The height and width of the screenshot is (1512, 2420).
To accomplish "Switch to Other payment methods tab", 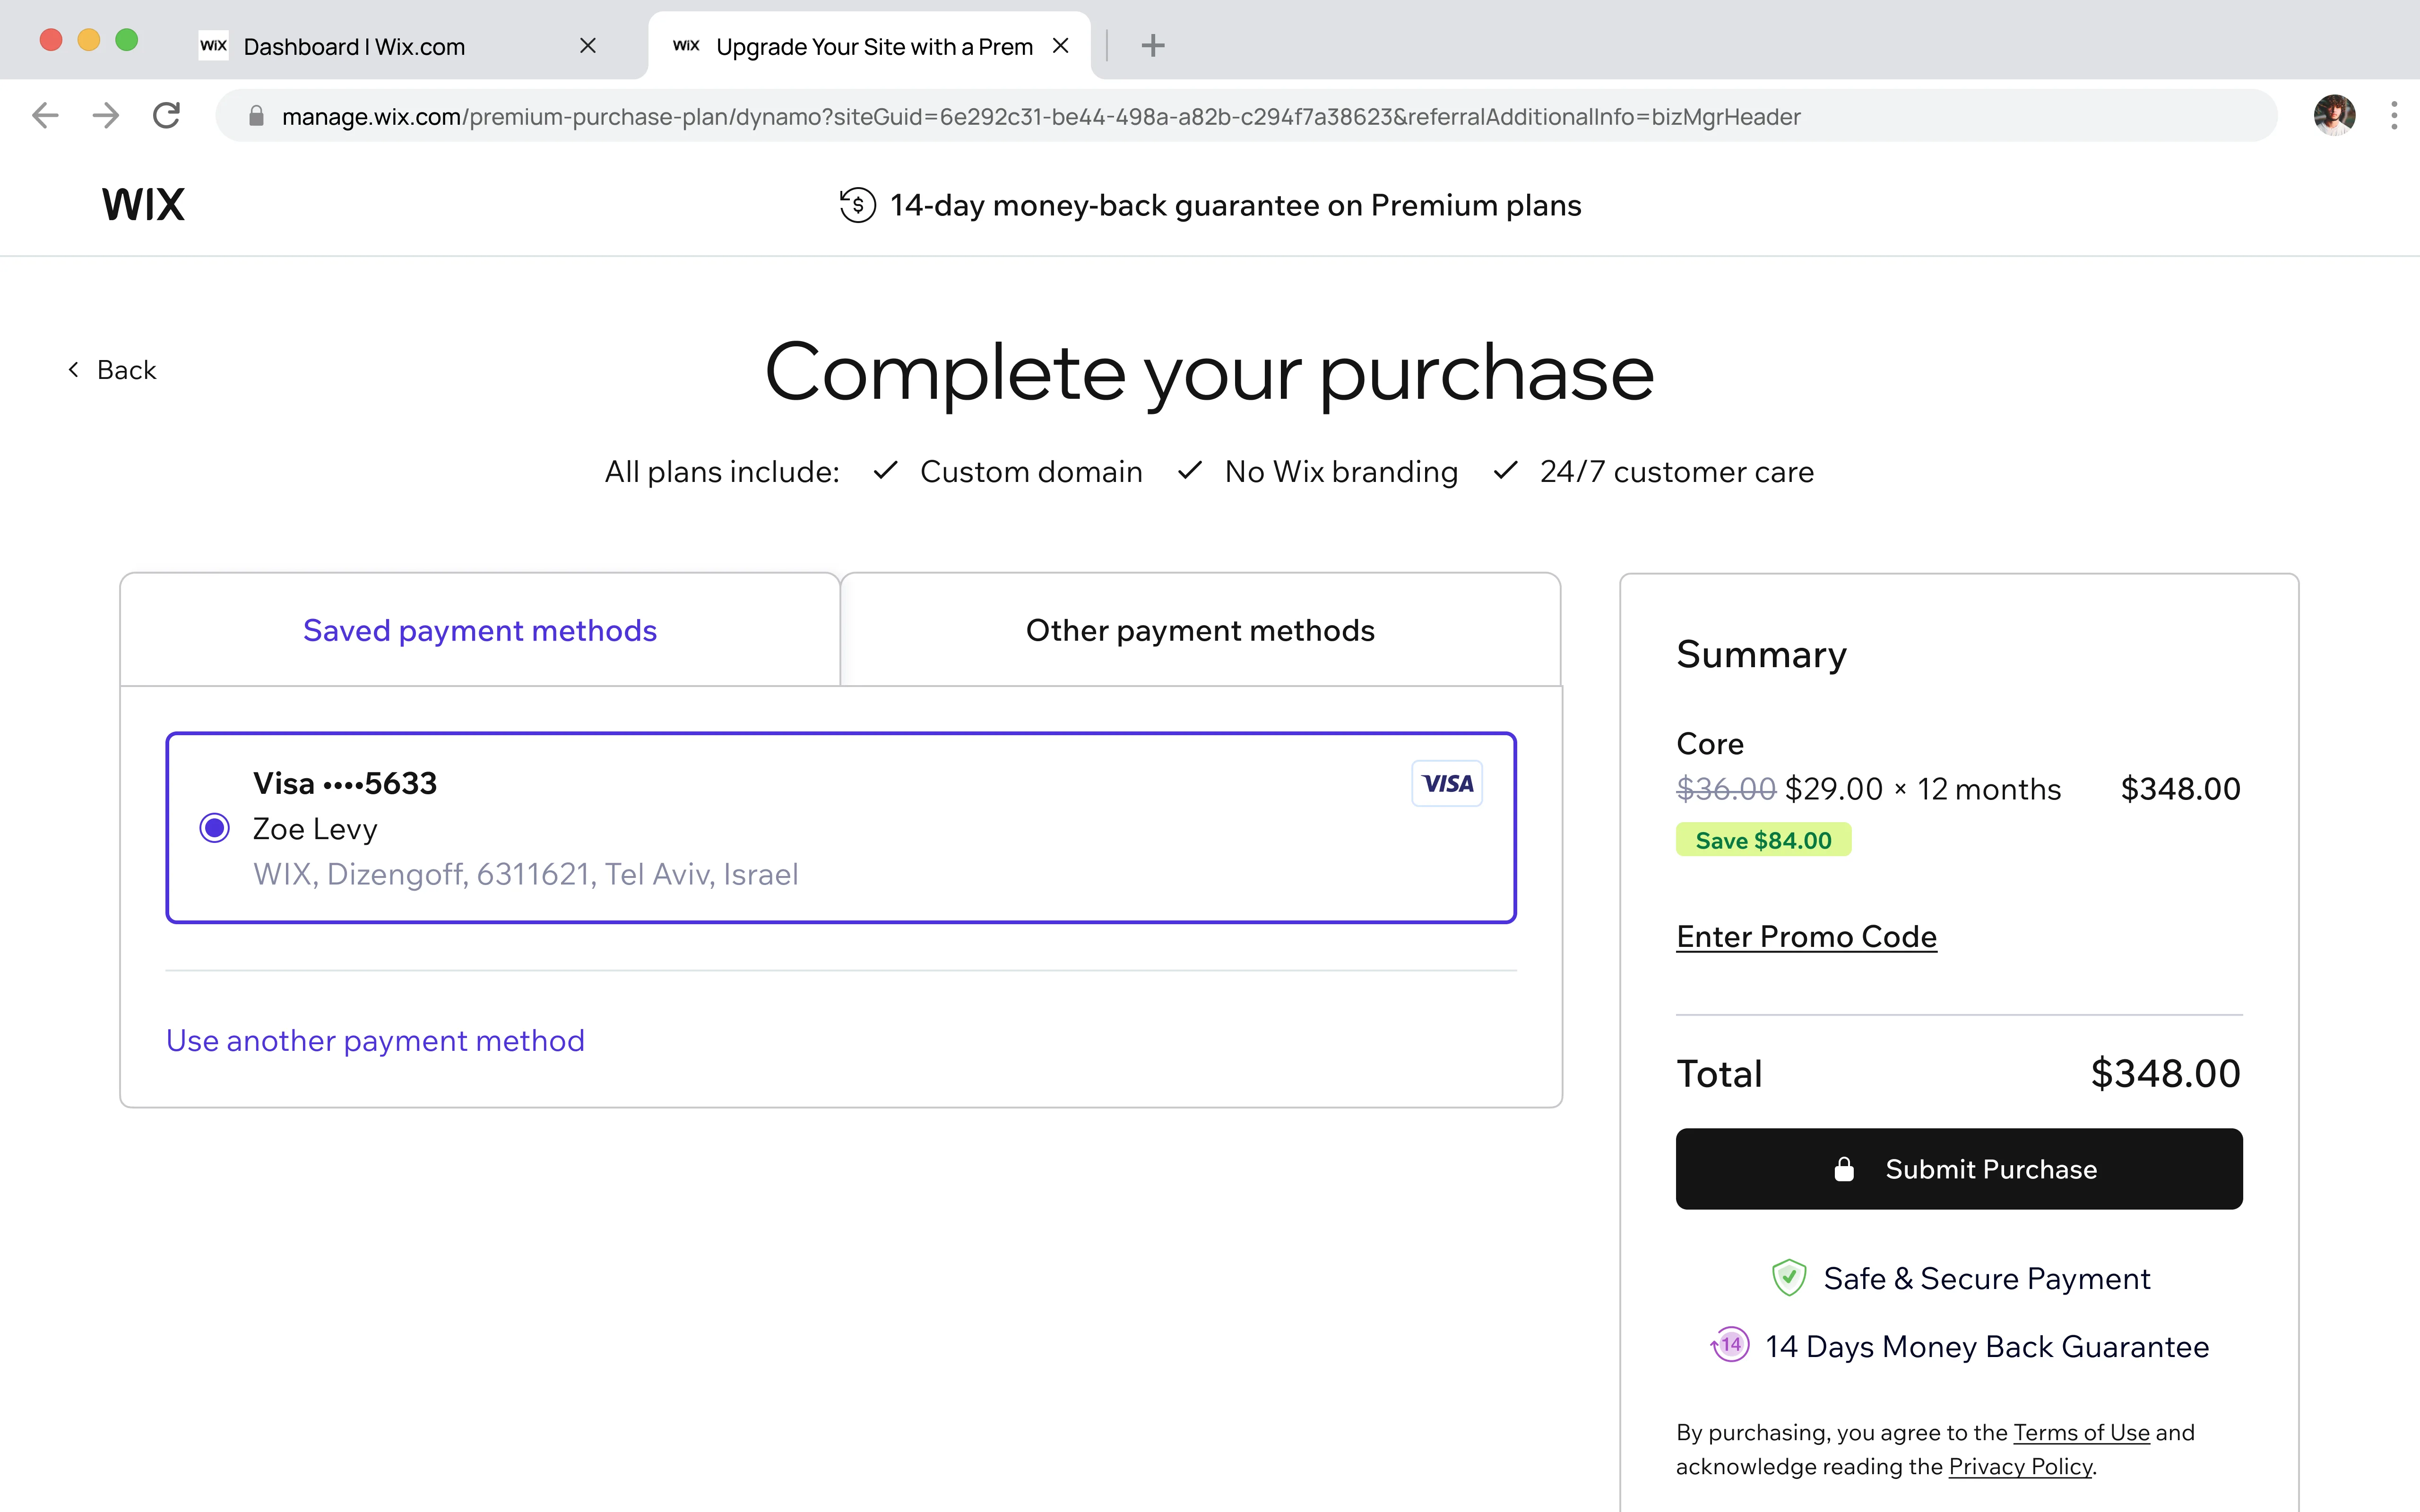I will pyautogui.click(x=1200, y=630).
